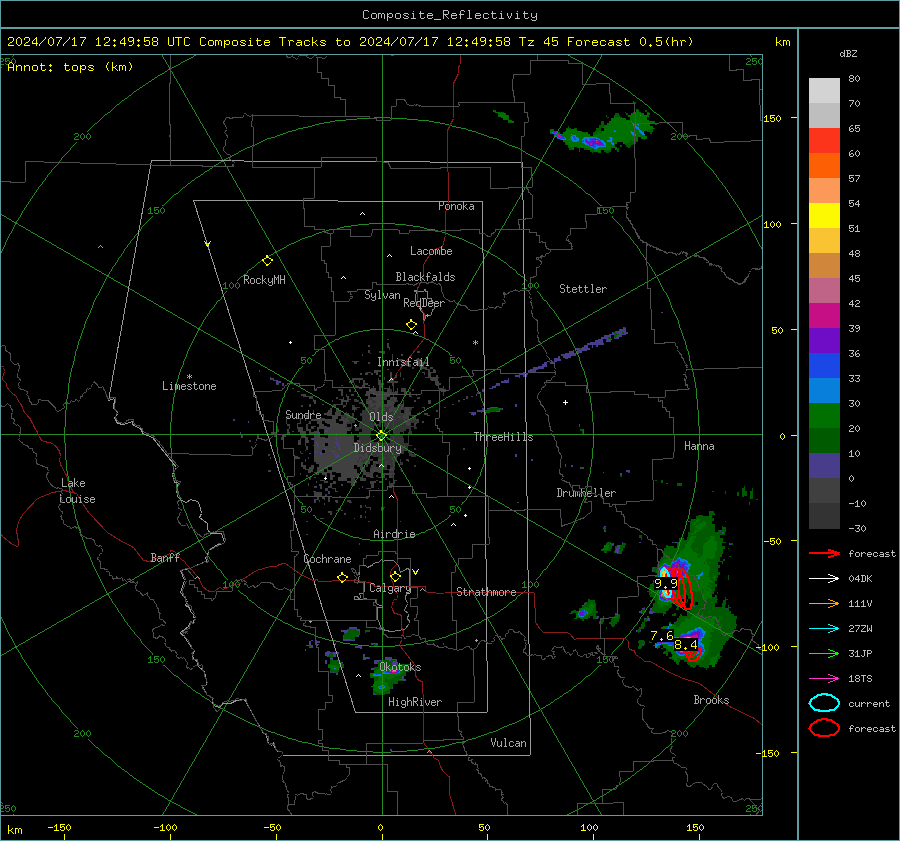900x841 pixels.
Task: Click the dBZ scale heading
Action: point(848,54)
